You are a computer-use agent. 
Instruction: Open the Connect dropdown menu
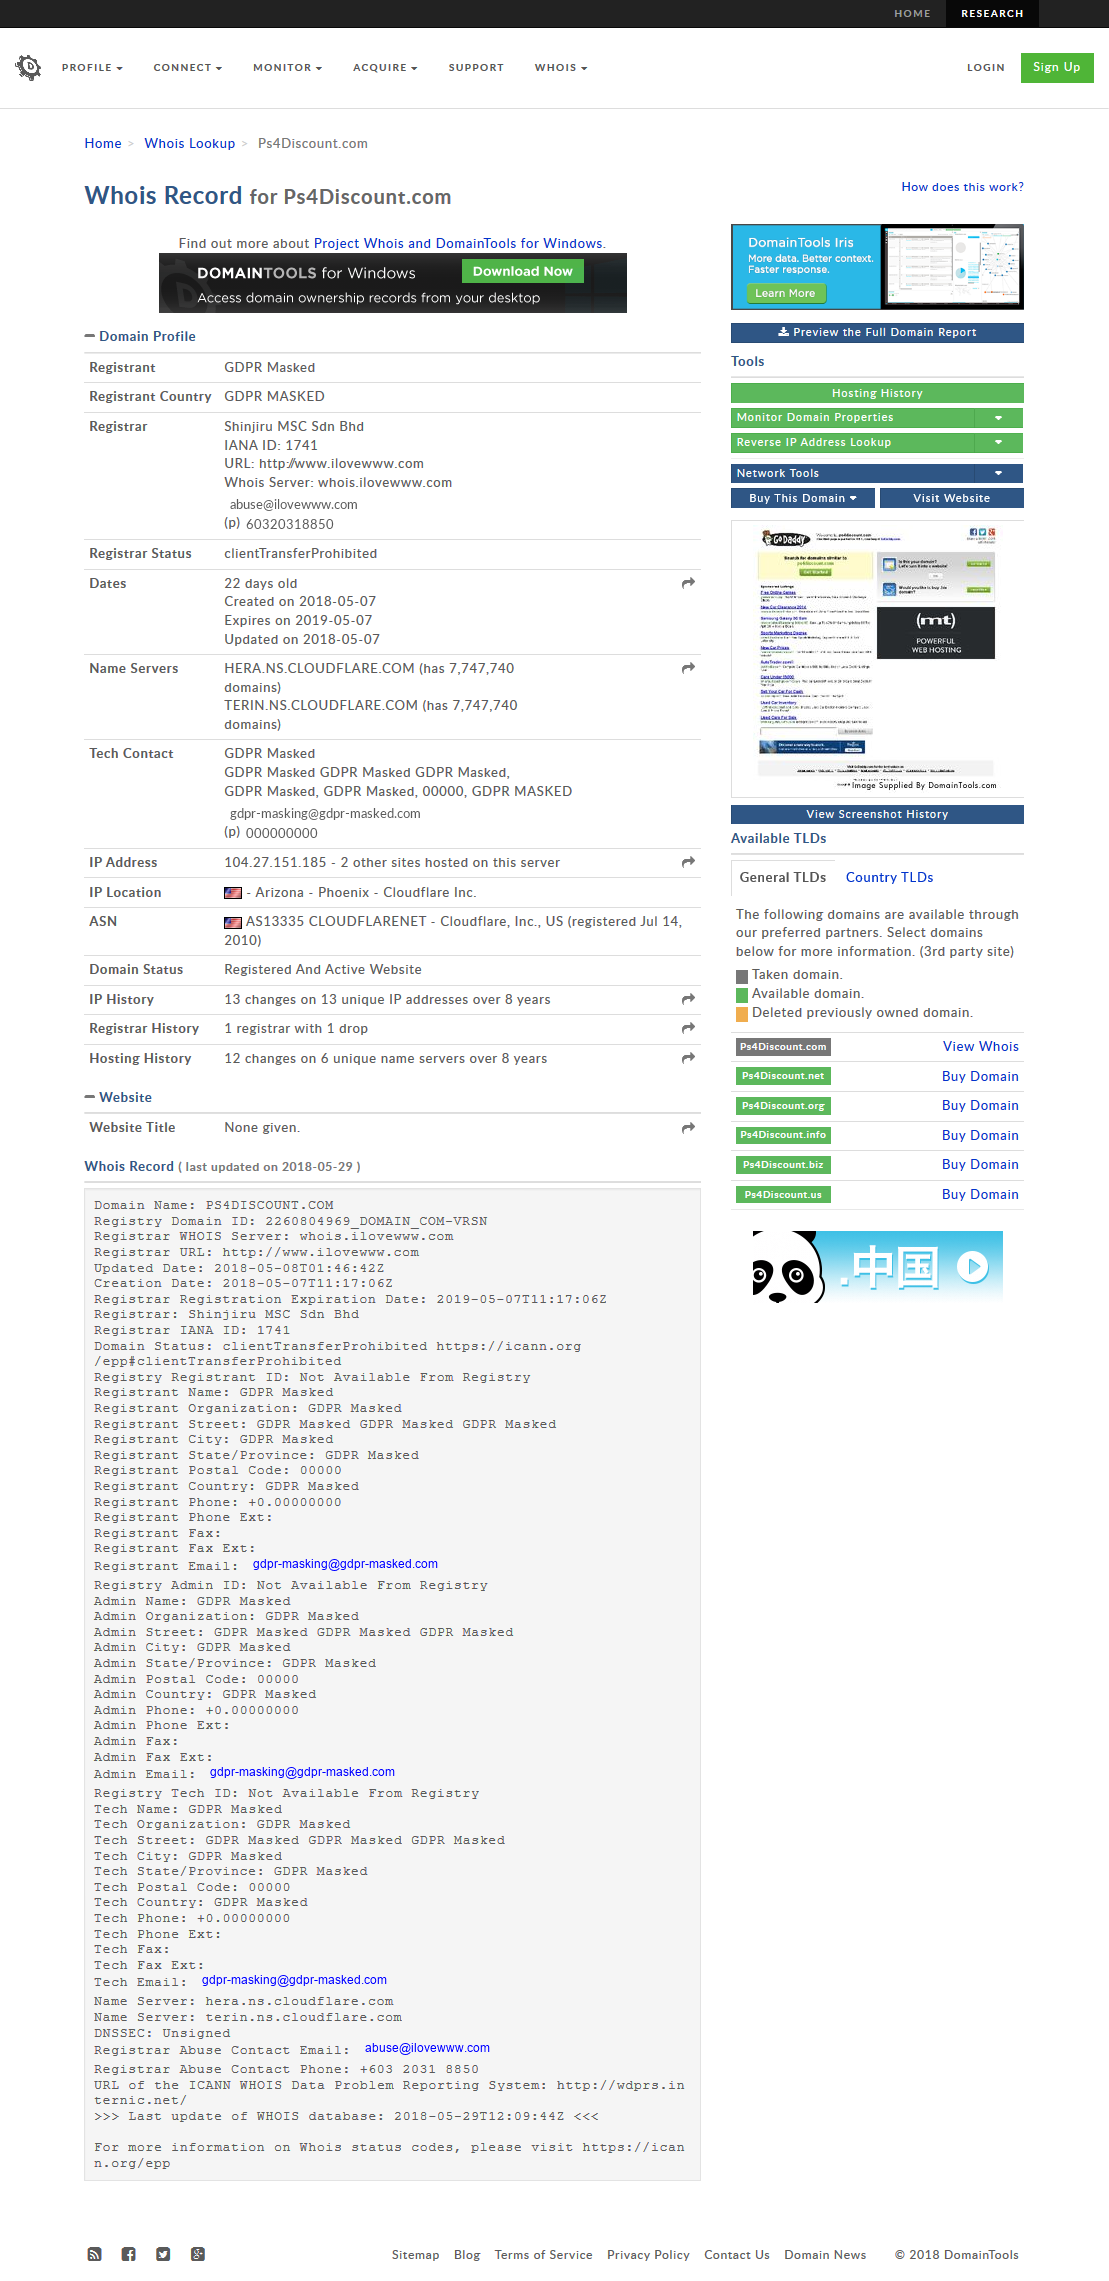(x=188, y=68)
